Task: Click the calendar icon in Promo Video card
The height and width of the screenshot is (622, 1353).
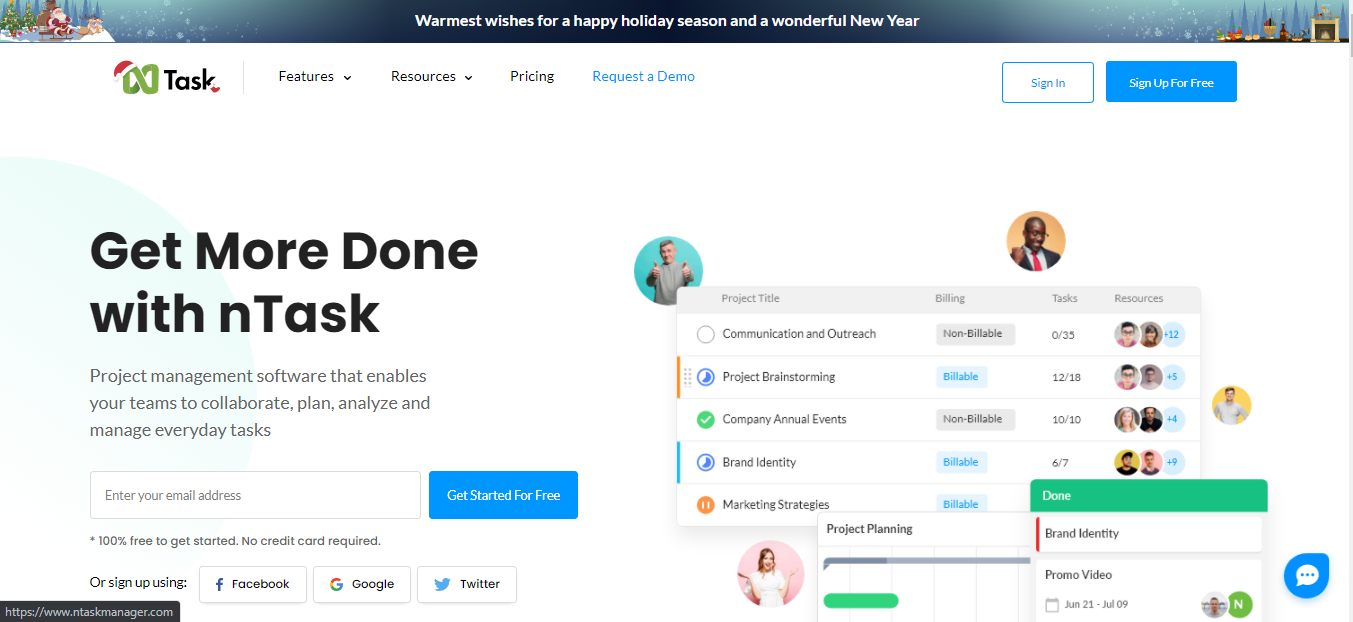Action: (x=1051, y=605)
